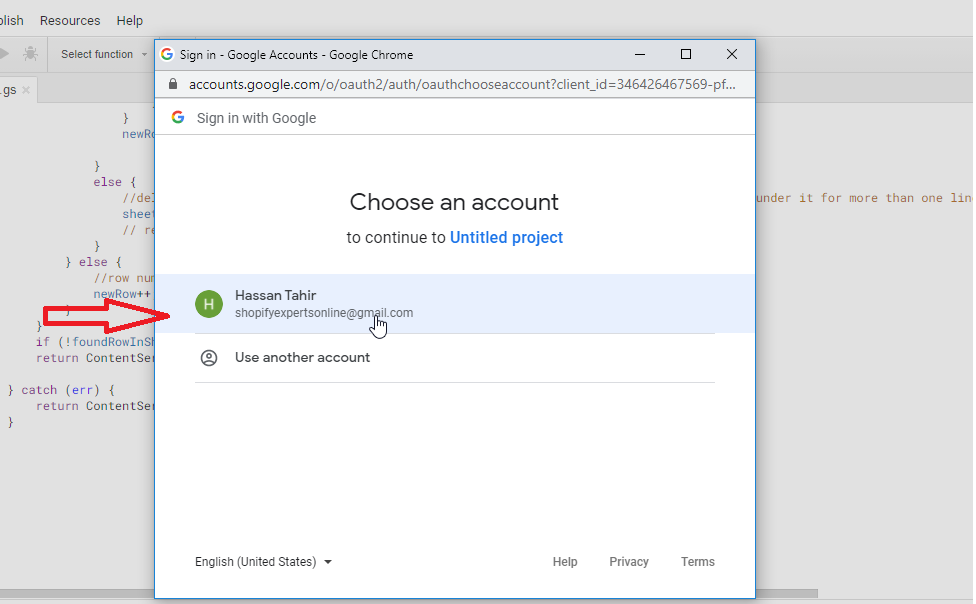Screen dimensions: 976x604
Task: Open the Help menu in script editor
Action: point(129,21)
